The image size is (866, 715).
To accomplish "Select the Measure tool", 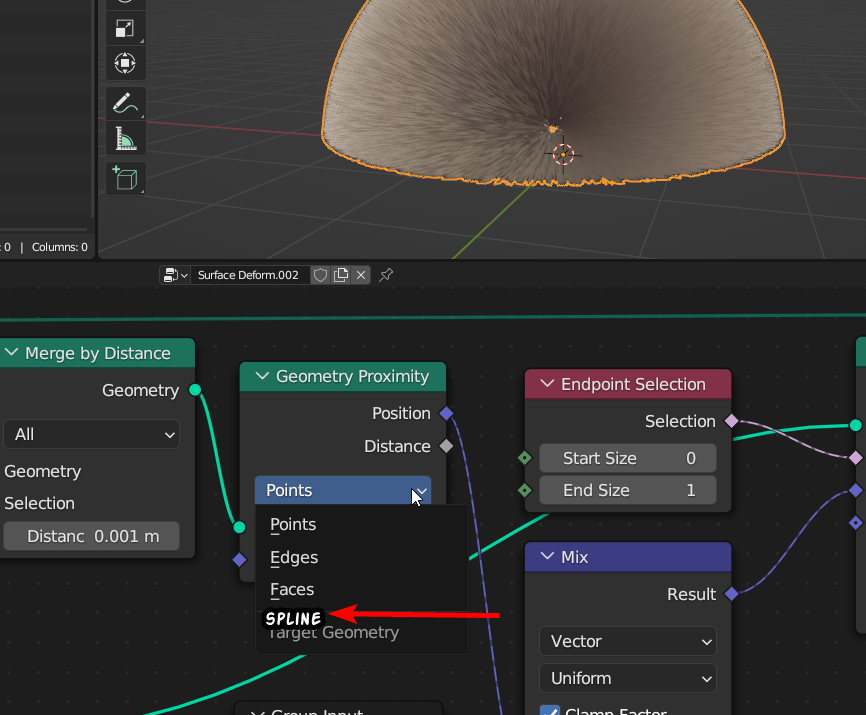I will coord(125,138).
